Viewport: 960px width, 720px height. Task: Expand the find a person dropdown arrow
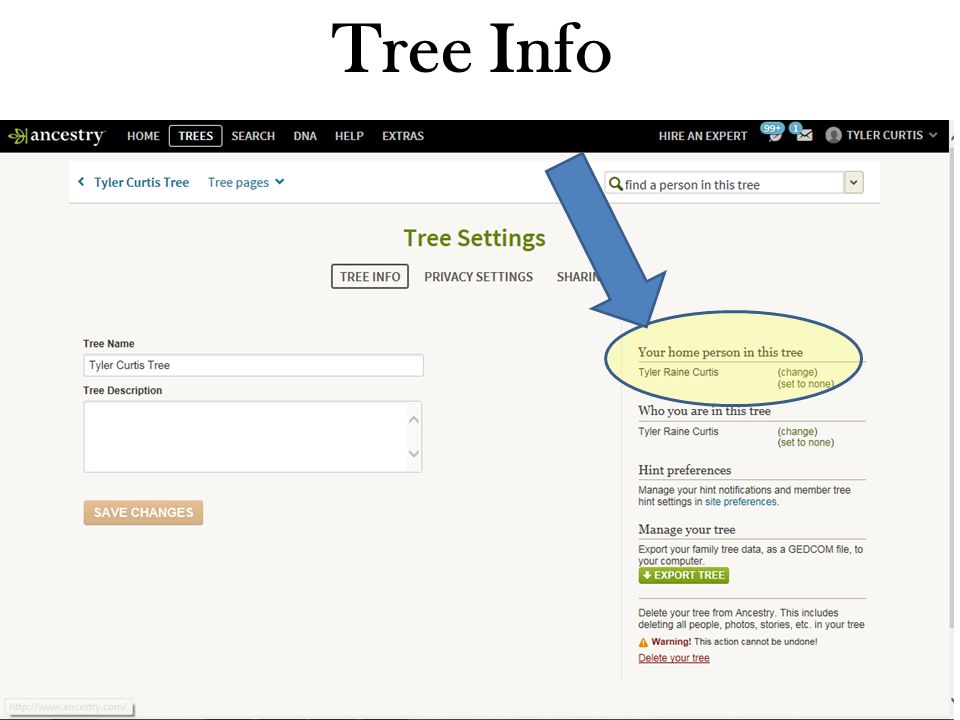[854, 182]
